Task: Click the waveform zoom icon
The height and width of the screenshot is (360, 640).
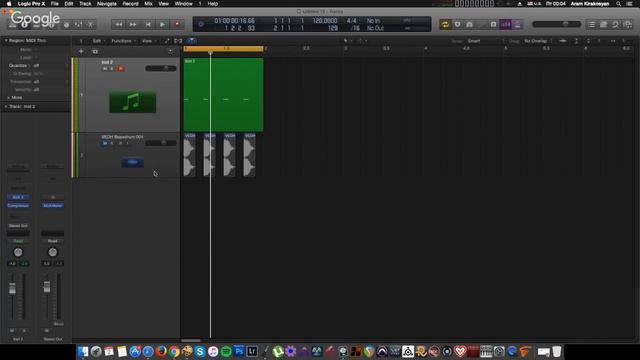Action: pos(563,41)
